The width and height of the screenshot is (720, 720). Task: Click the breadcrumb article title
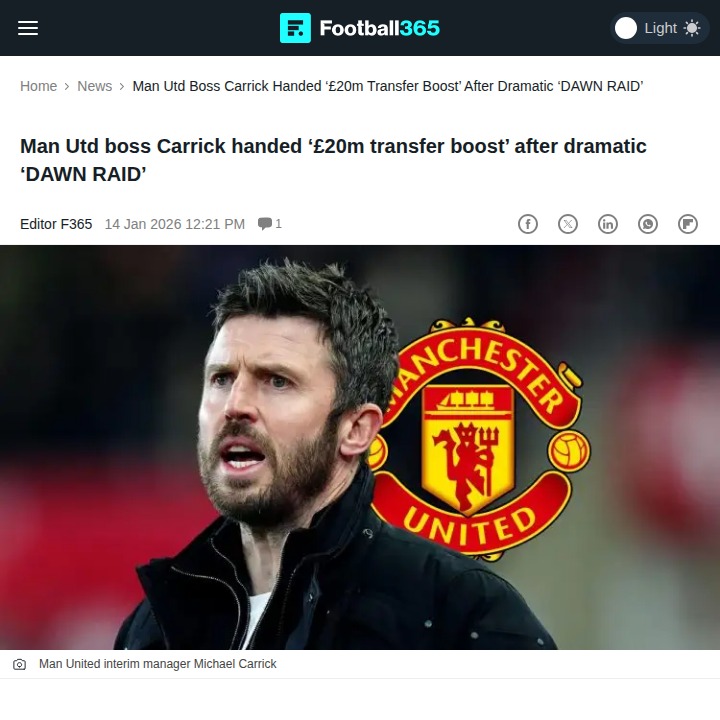point(388,86)
